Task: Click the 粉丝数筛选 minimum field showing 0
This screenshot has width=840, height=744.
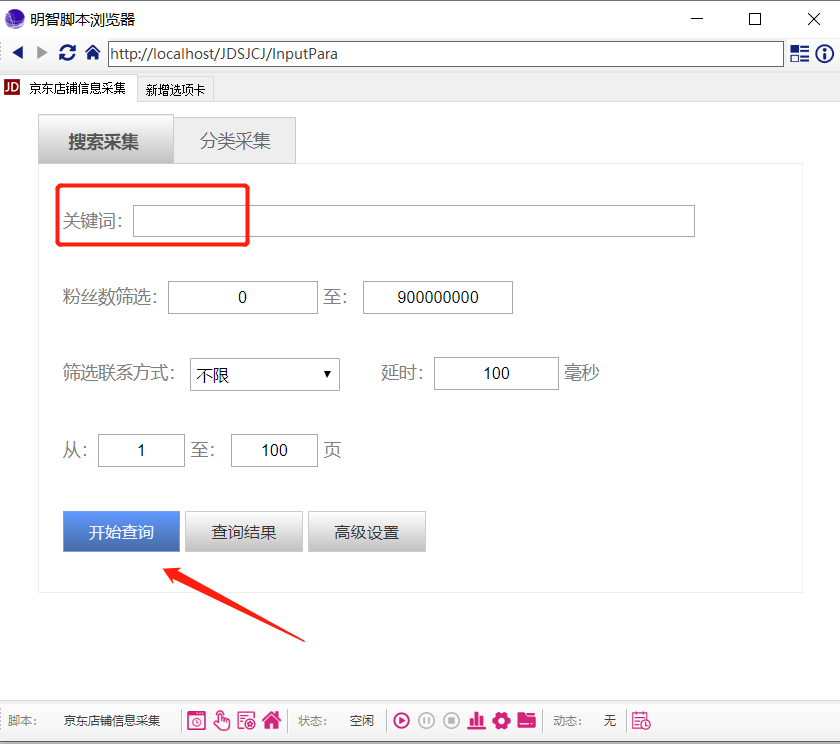Action: point(243,297)
